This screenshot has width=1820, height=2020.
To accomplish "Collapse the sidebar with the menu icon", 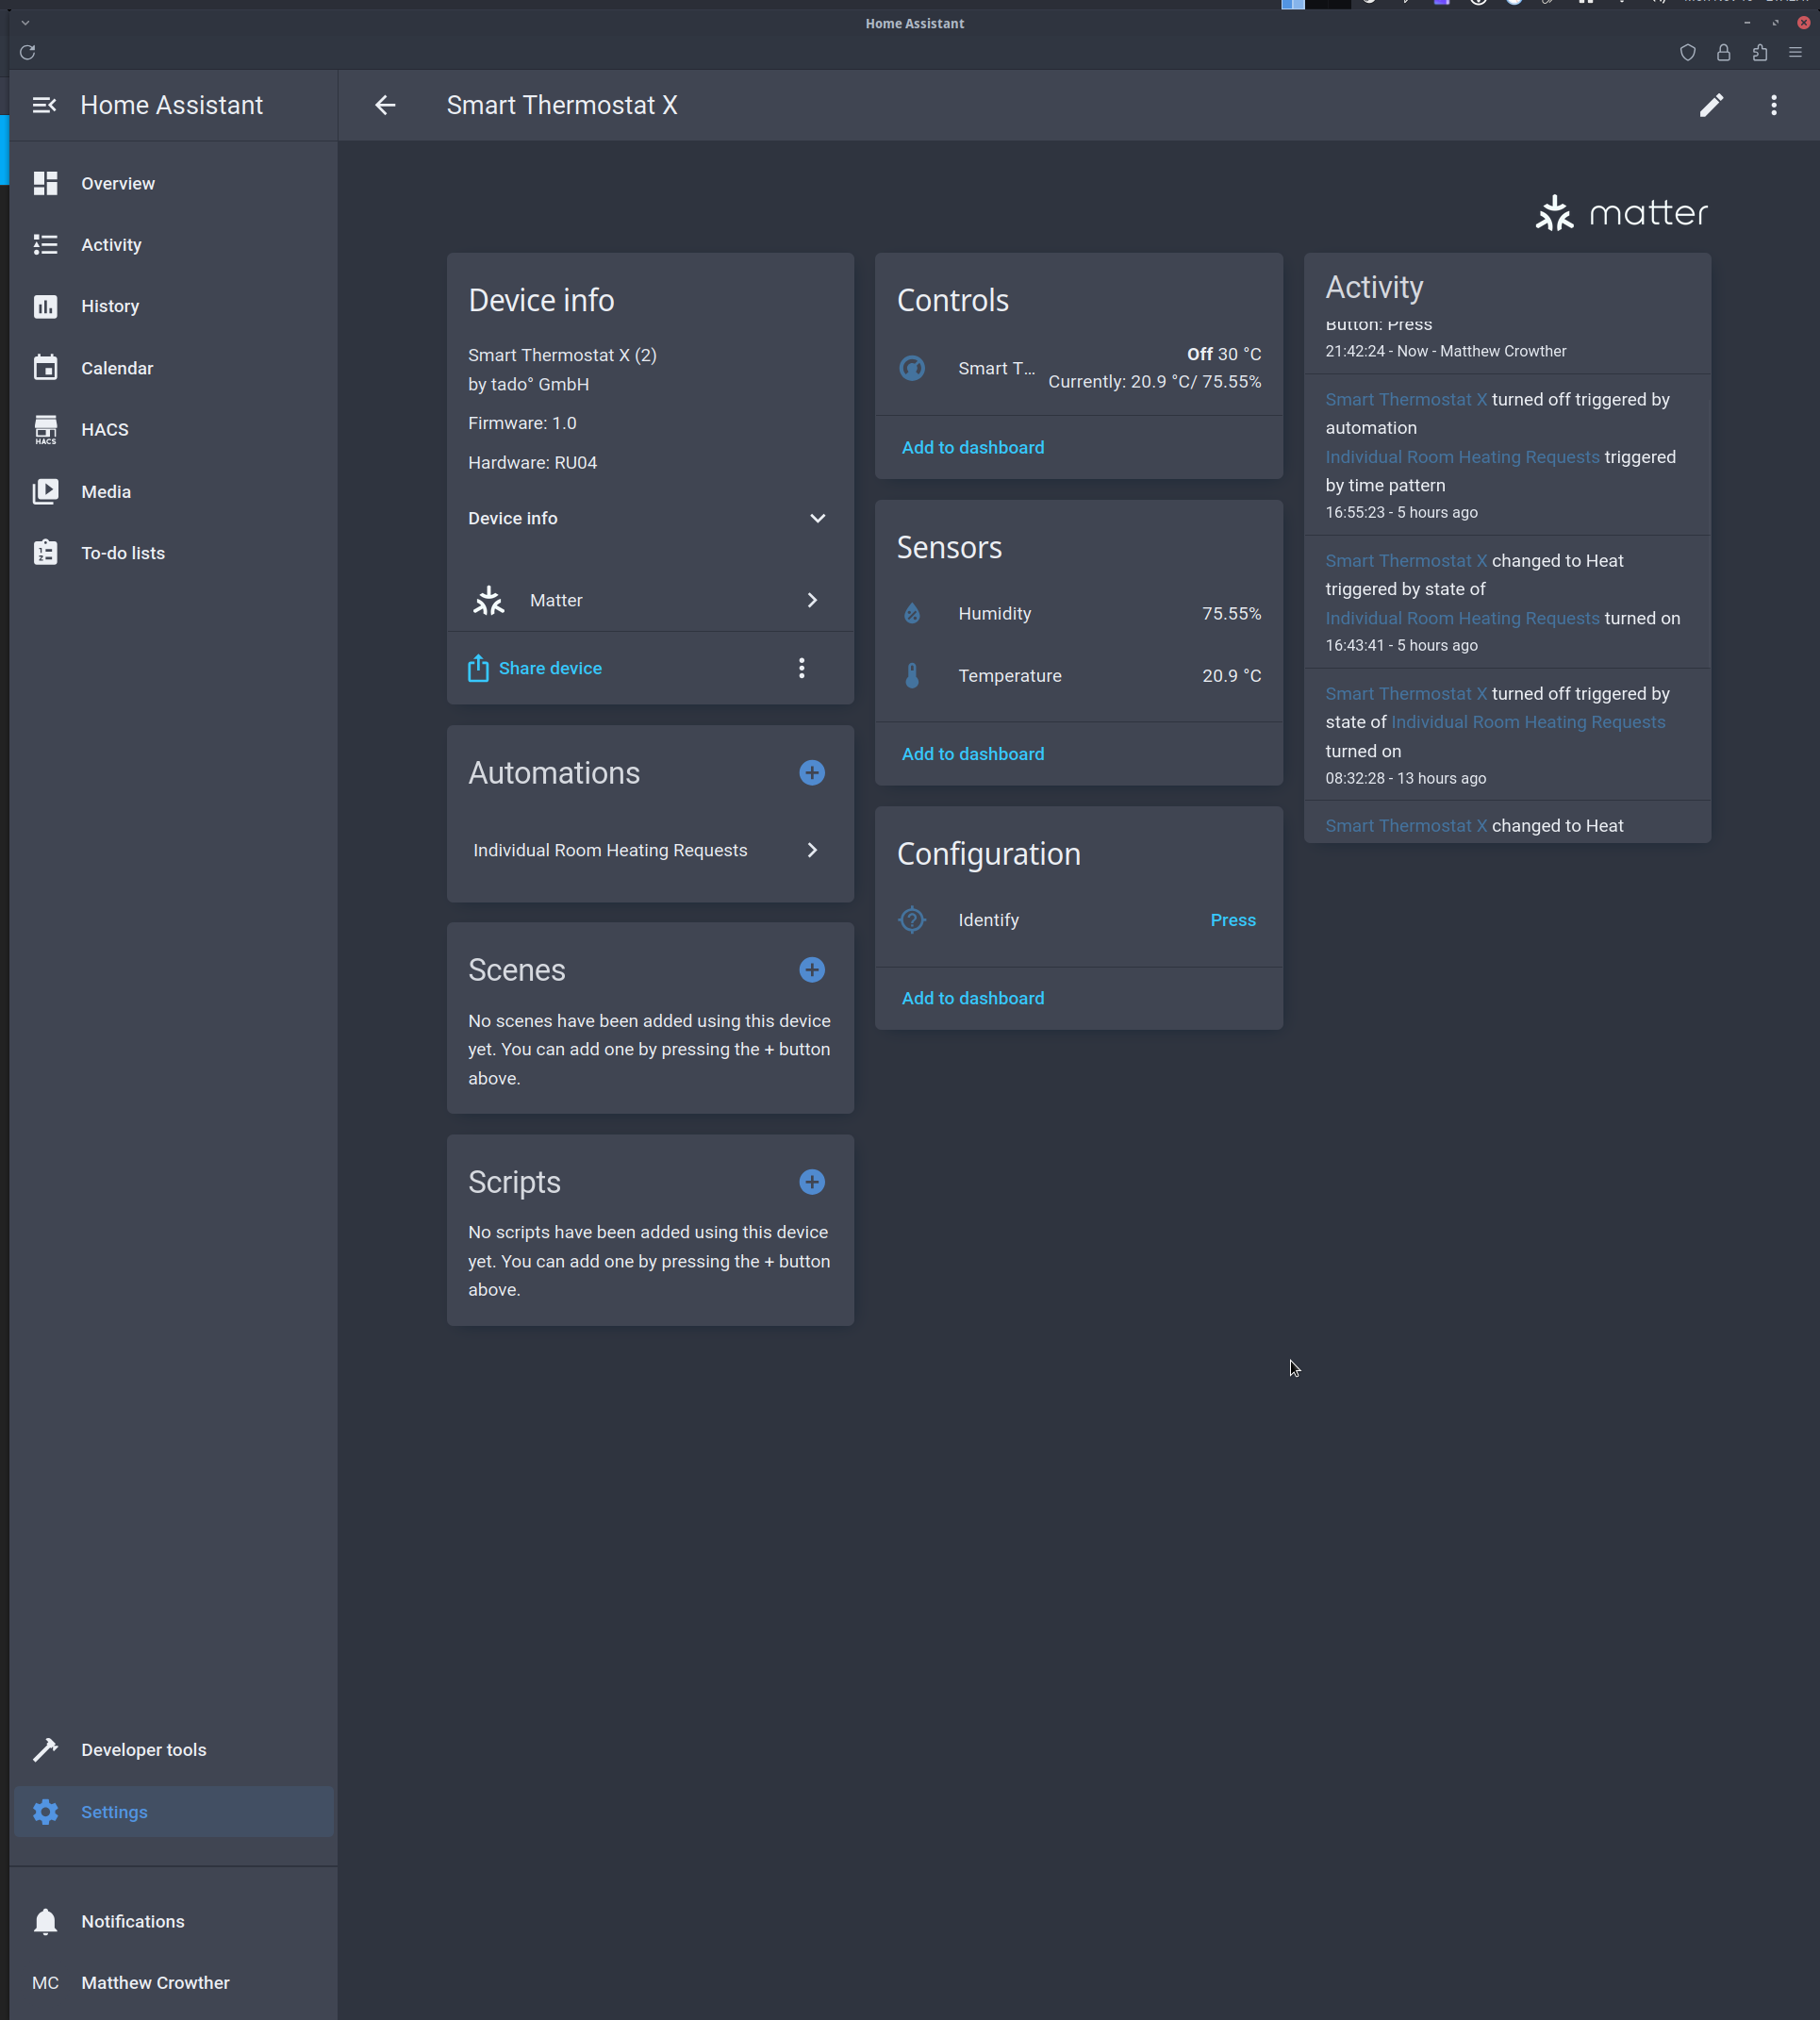I will pyautogui.click(x=44, y=105).
